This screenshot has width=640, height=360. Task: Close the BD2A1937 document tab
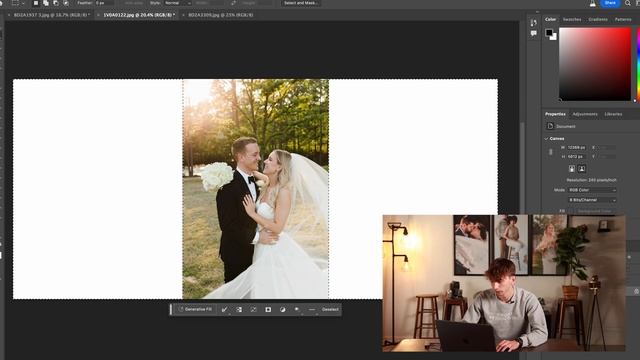pos(9,15)
